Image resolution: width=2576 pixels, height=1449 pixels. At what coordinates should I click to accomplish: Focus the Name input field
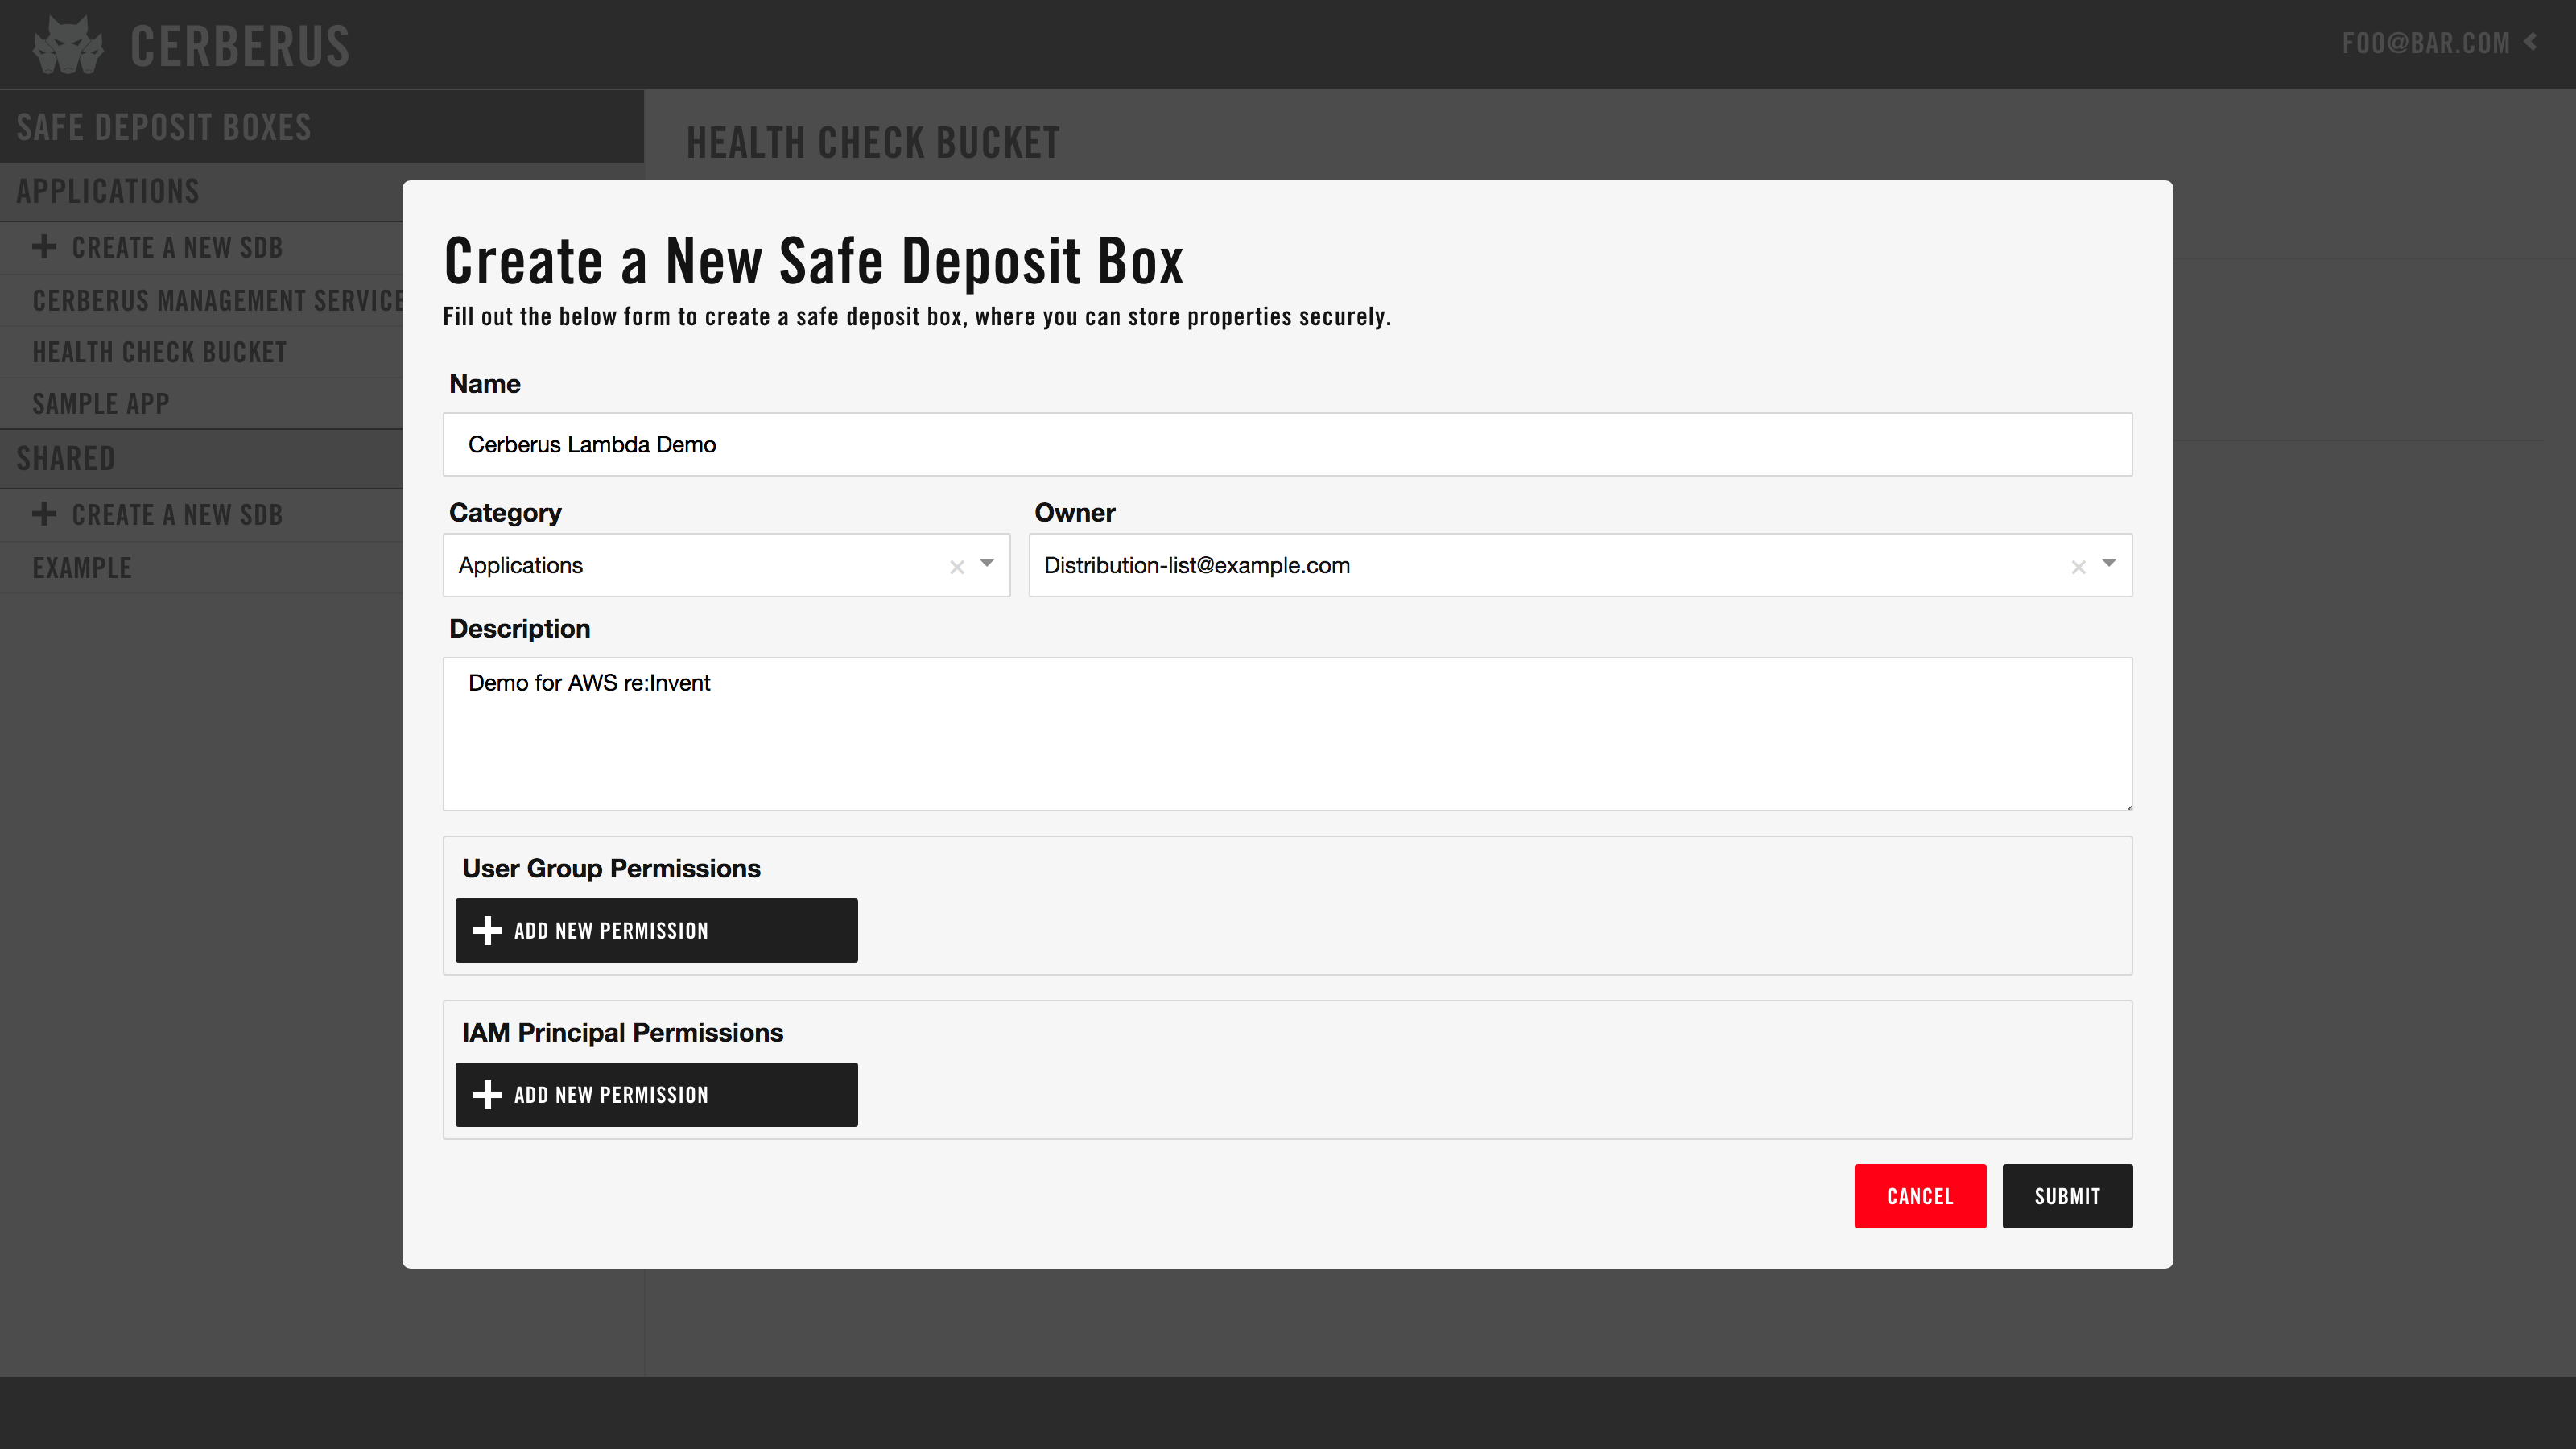point(1287,444)
